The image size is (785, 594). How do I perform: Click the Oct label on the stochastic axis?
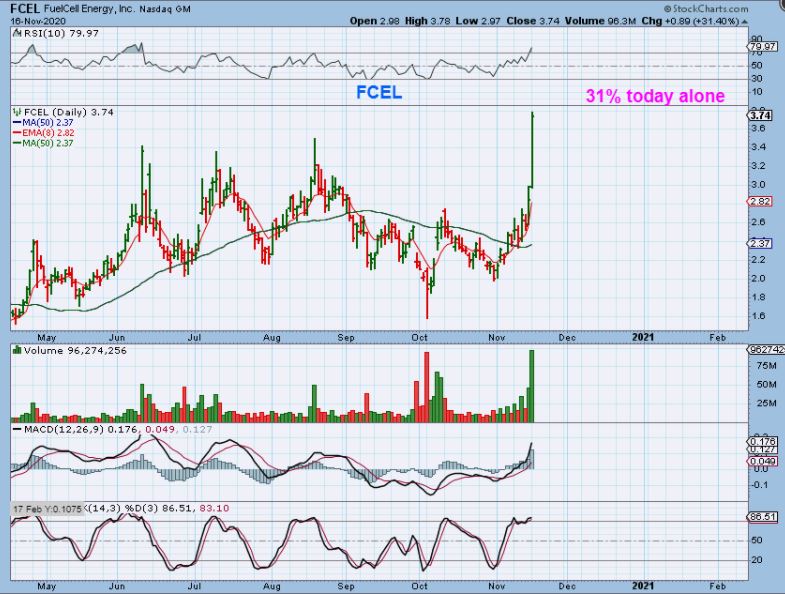coord(420,586)
